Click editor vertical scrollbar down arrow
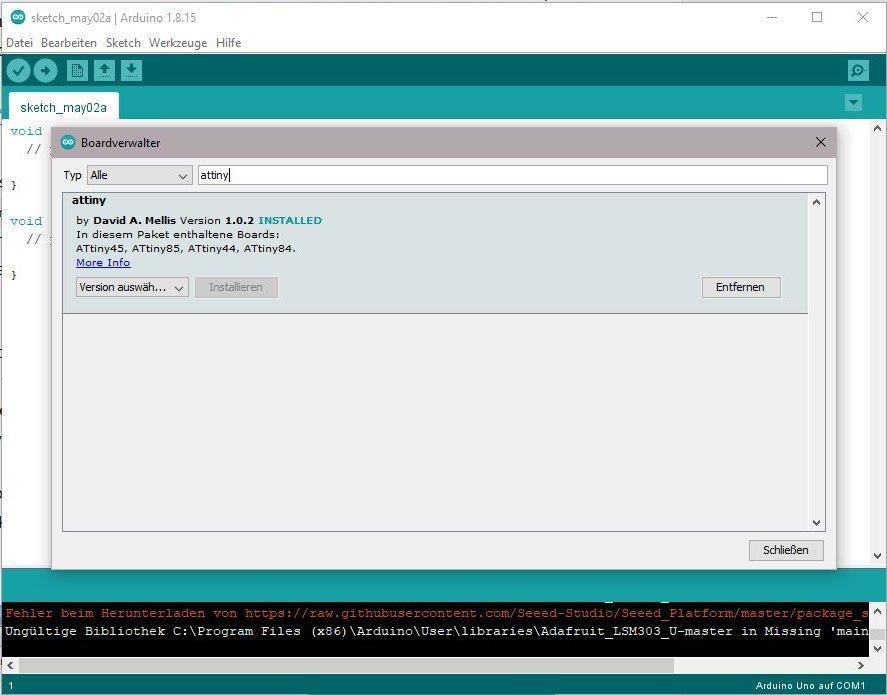Image resolution: width=887 pixels, height=695 pixels. click(x=877, y=556)
